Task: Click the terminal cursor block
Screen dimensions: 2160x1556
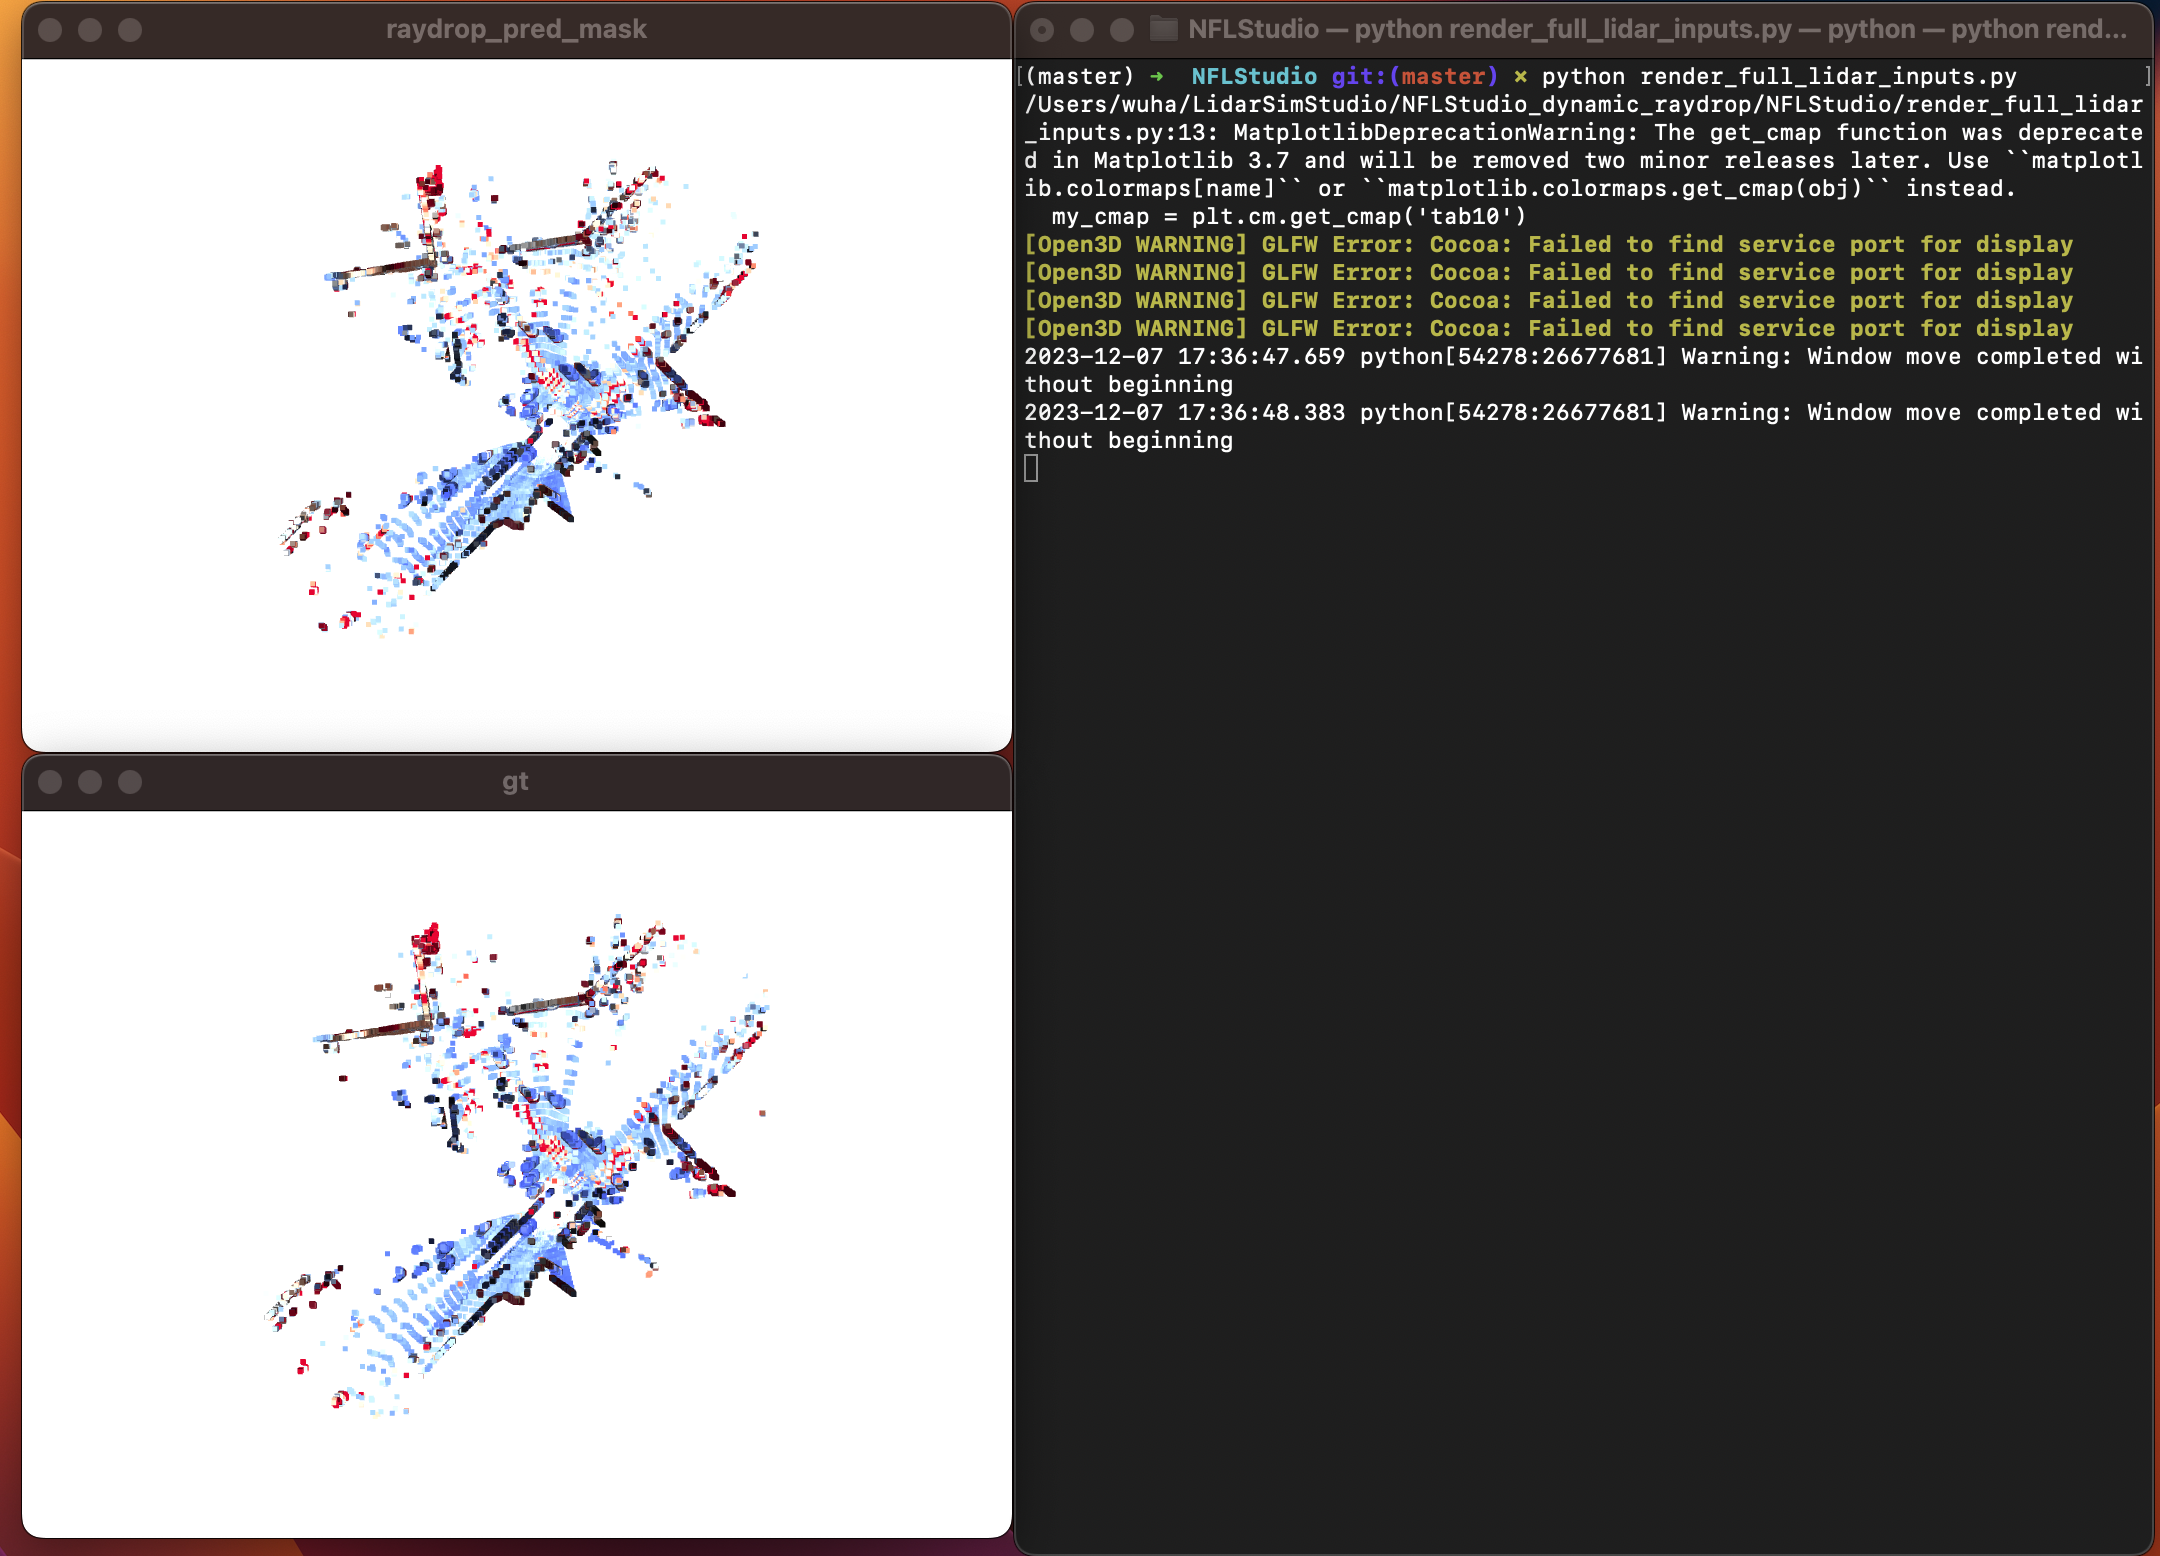Action: pyautogui.click(x=1031, y=468)
